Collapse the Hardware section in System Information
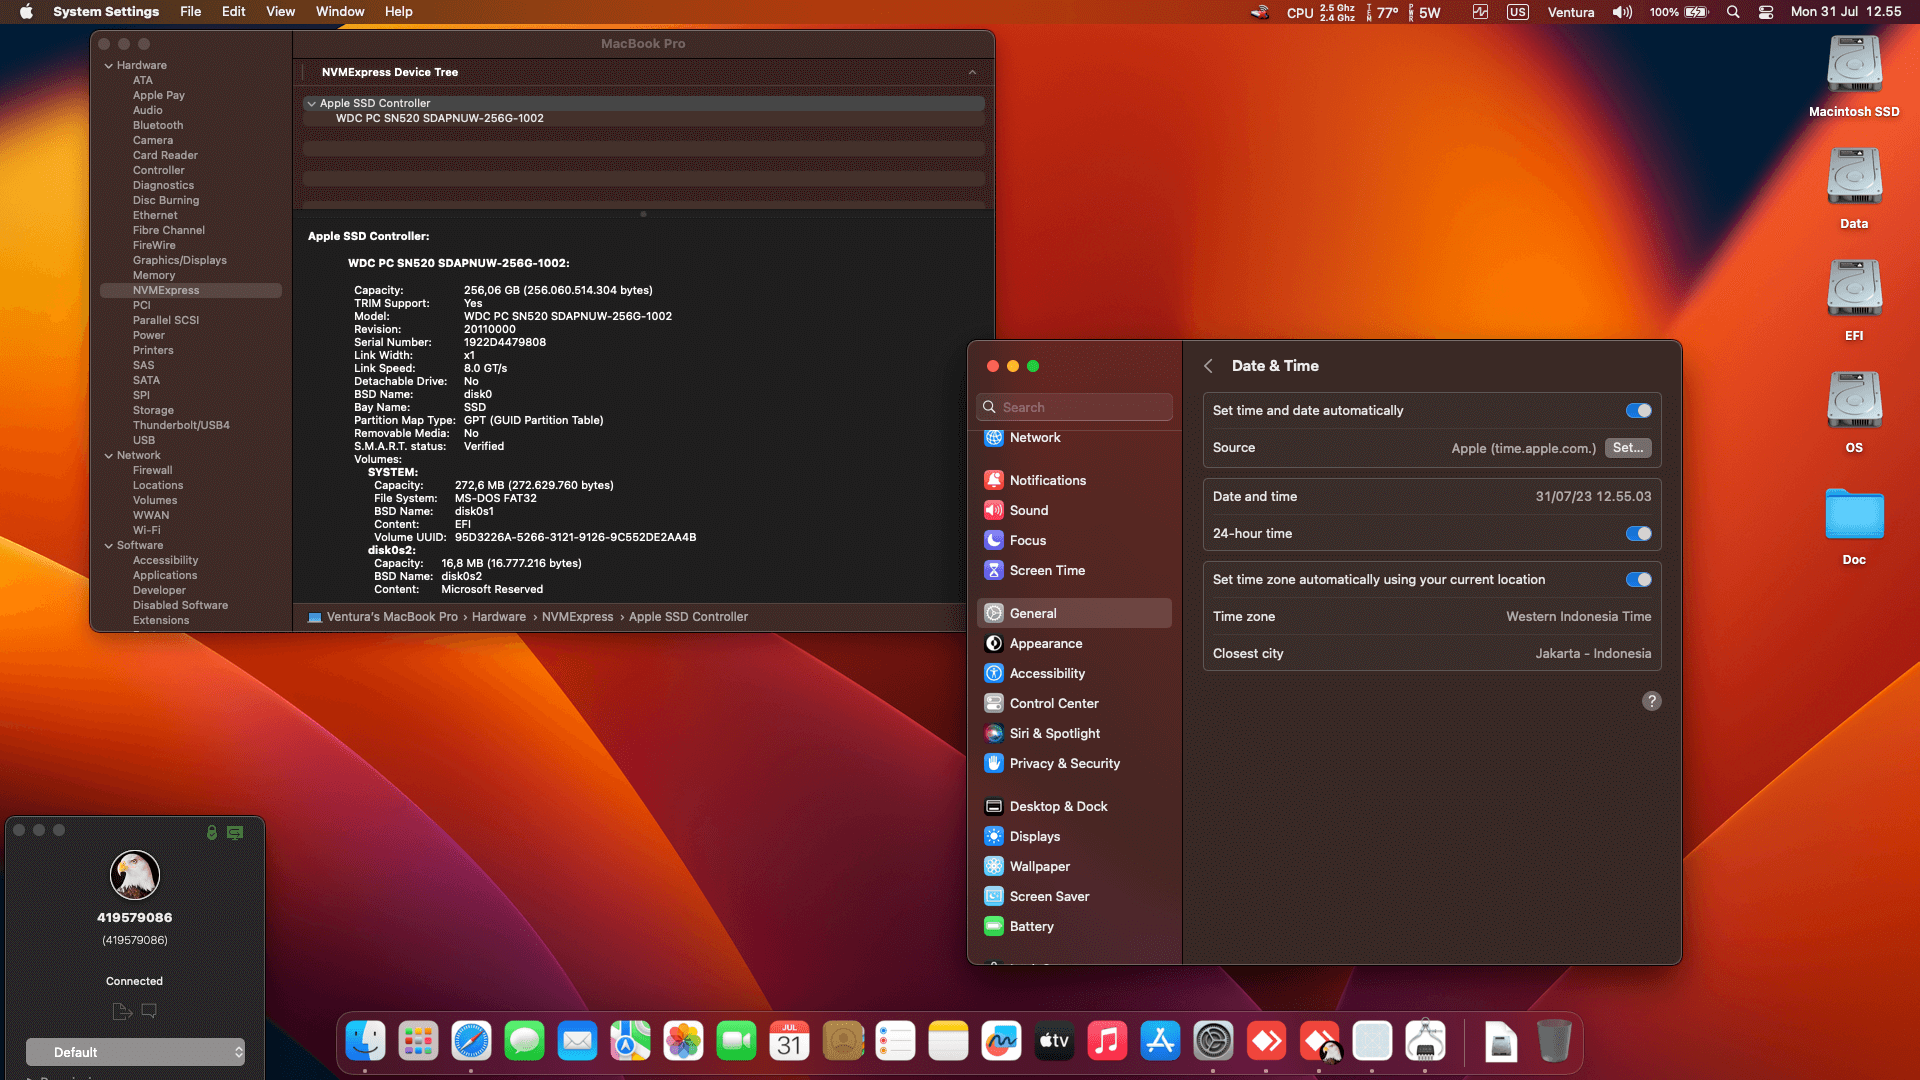Screen dimensions: 1920x1080 [x=109, y=66]
